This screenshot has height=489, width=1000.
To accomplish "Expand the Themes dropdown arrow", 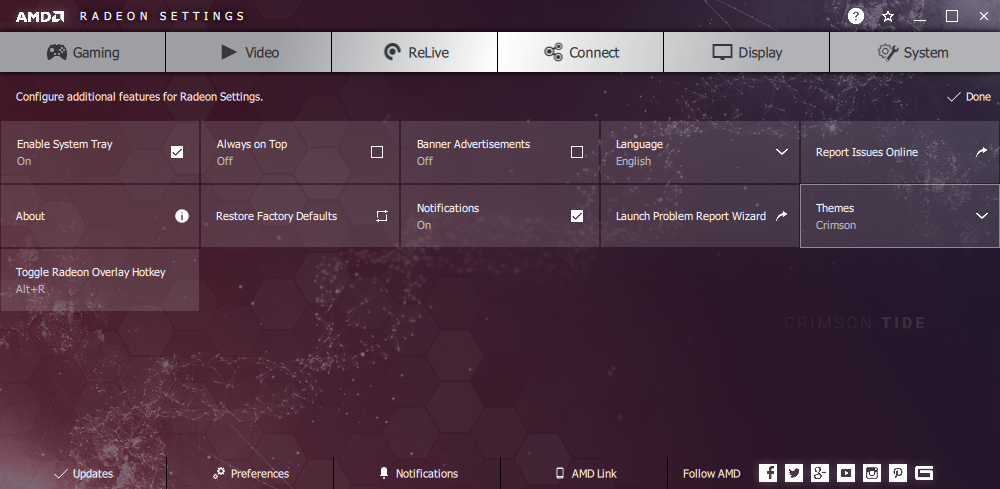I will pos(982,216).
